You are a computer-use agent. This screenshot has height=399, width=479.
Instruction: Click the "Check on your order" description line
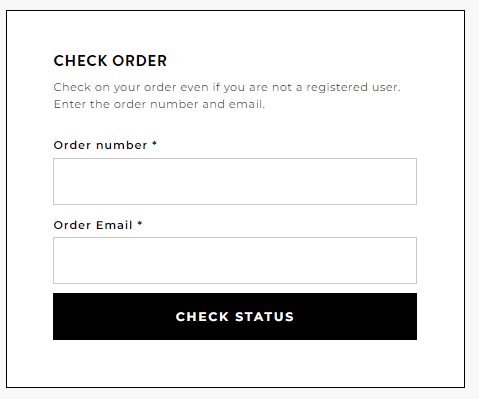[x=227, y=87]
